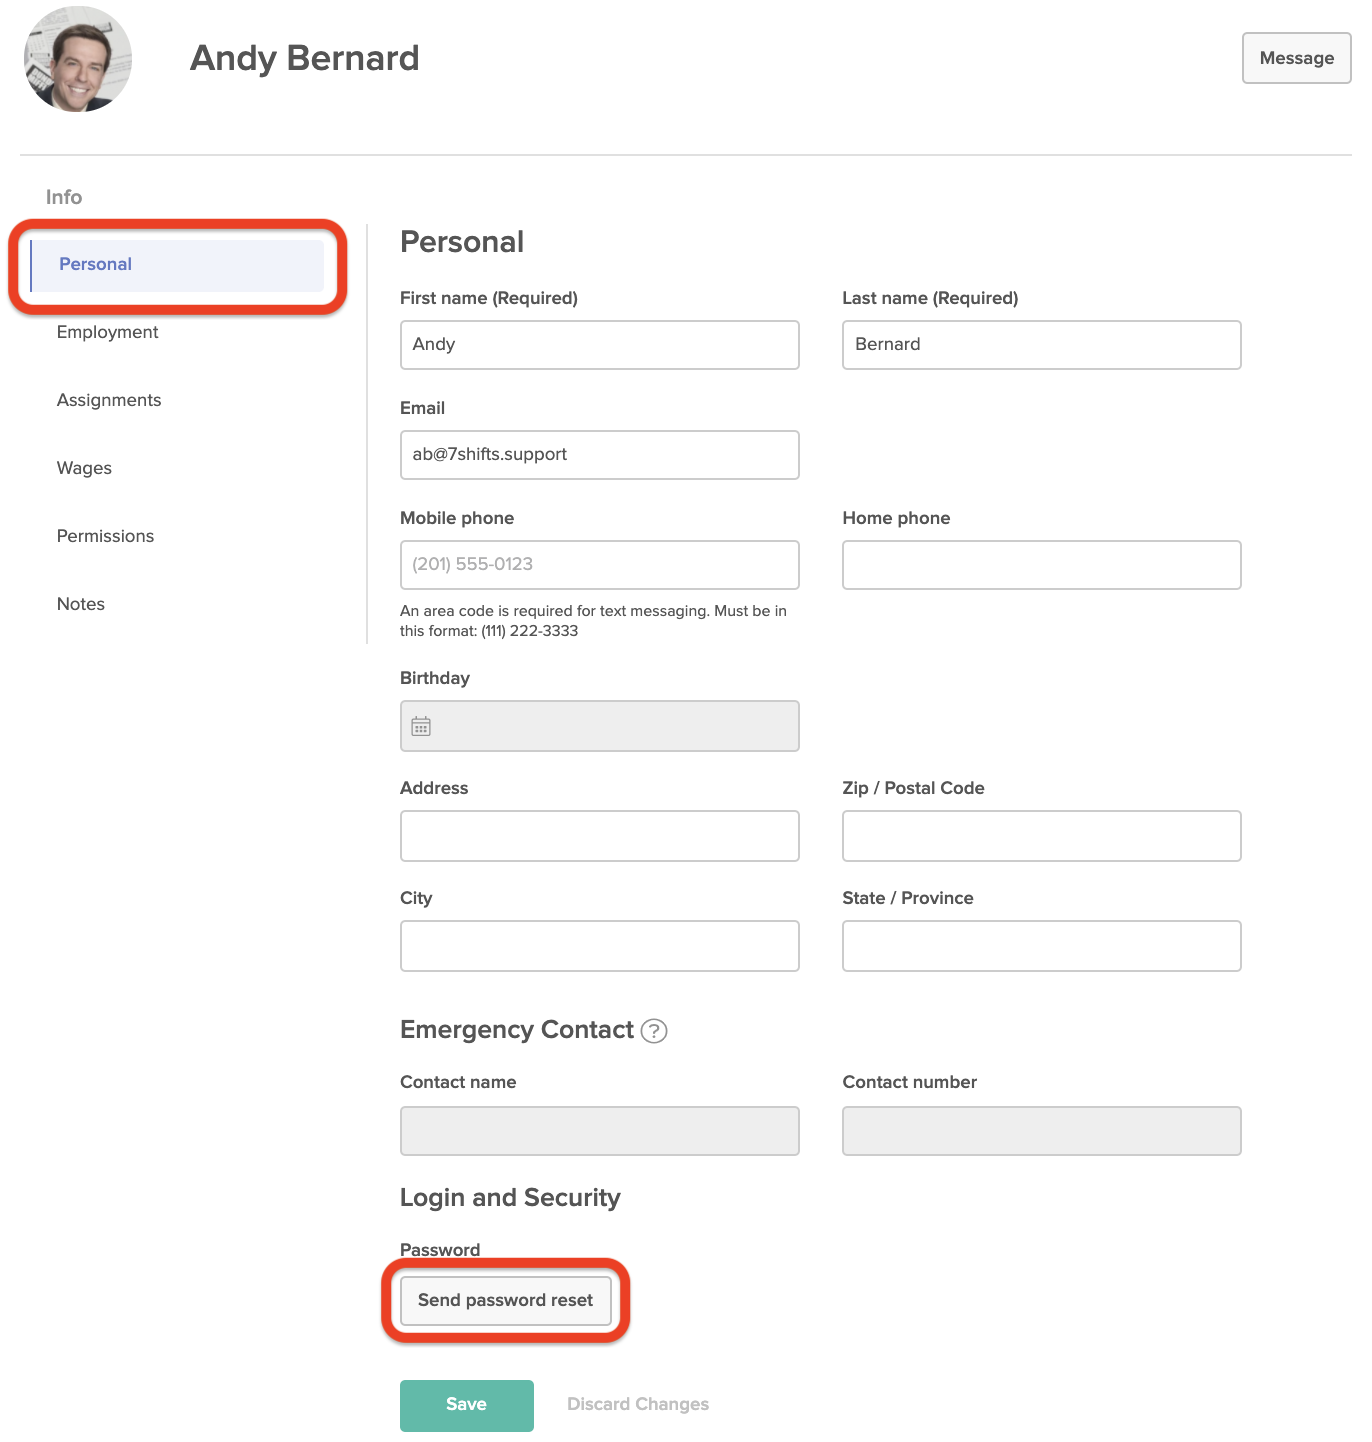Switch to the Employment section
1372x1442 pixels.
tap(108, 333)
